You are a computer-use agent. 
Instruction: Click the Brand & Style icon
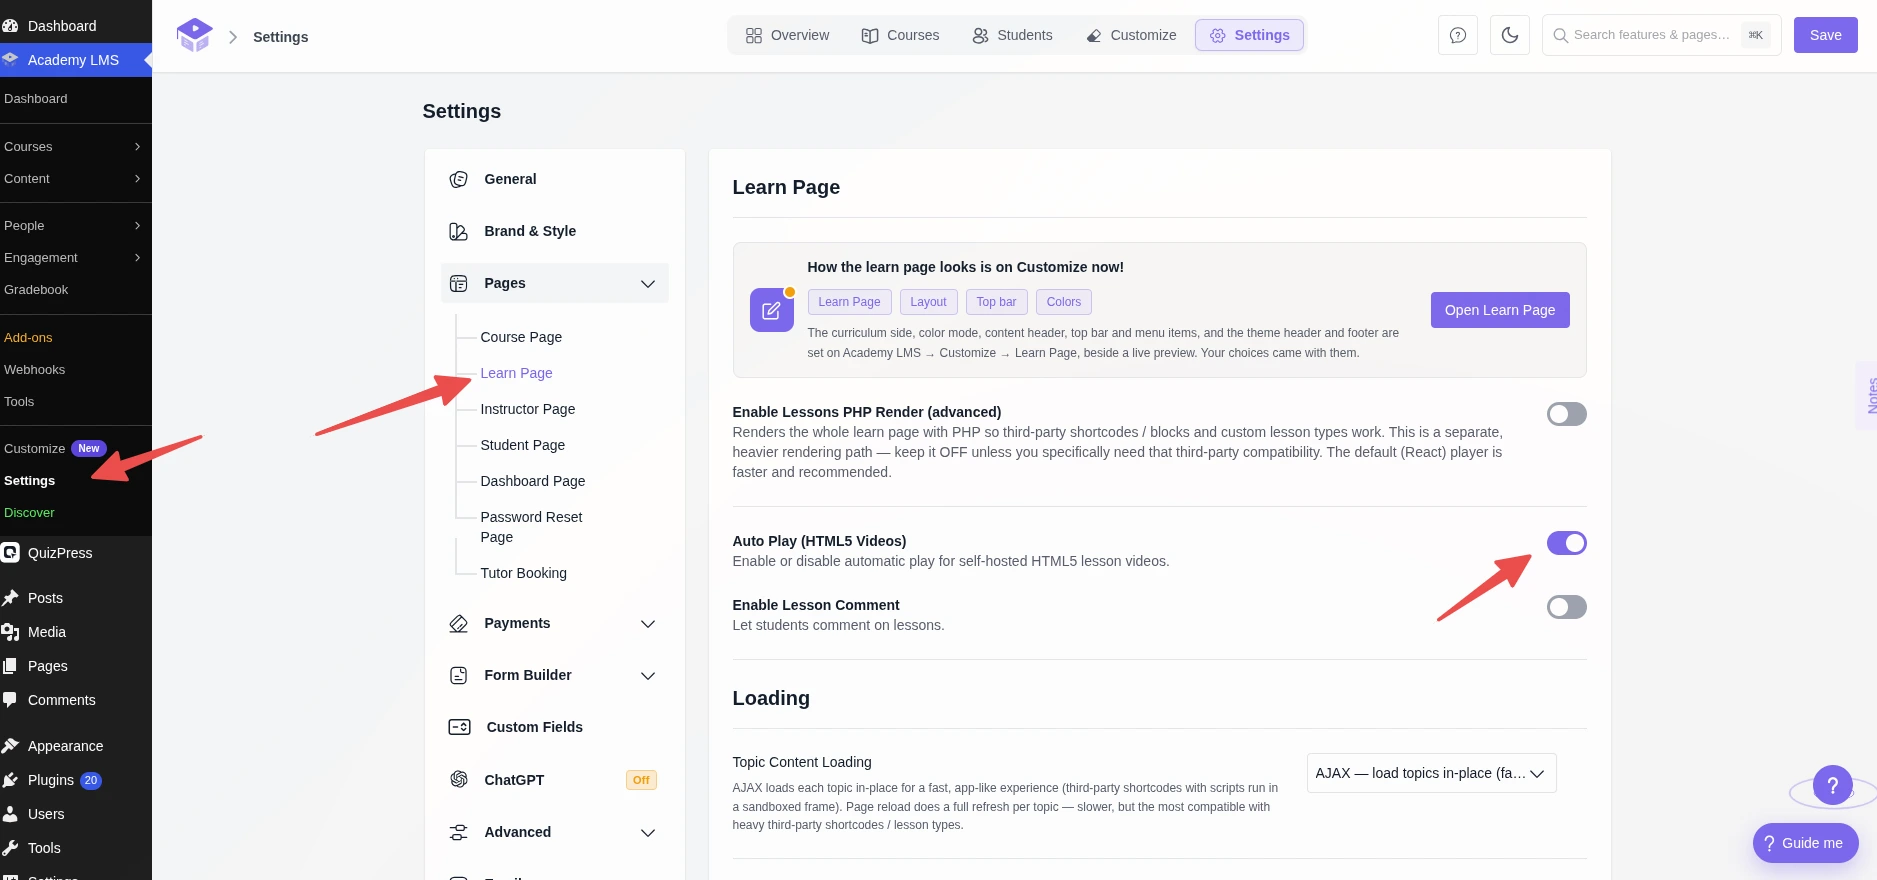[459, 231]
